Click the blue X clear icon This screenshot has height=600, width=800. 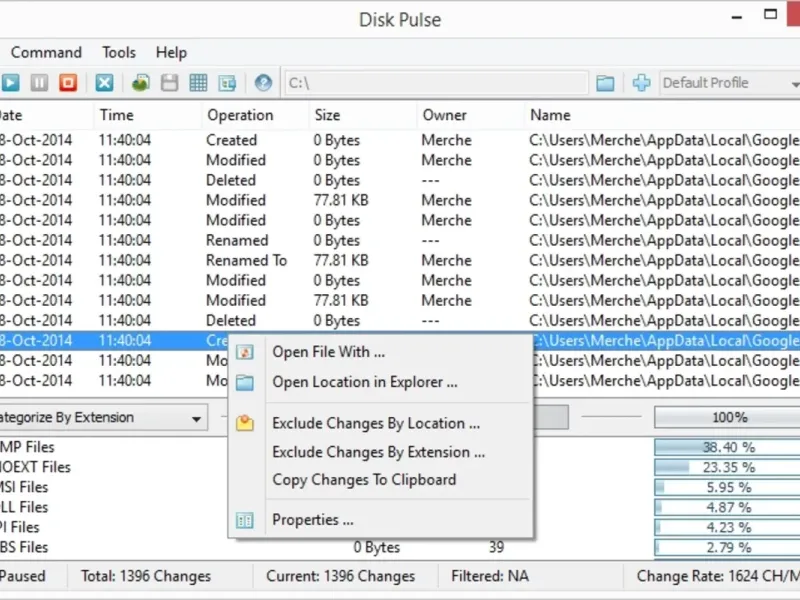(x=104, y=83)
